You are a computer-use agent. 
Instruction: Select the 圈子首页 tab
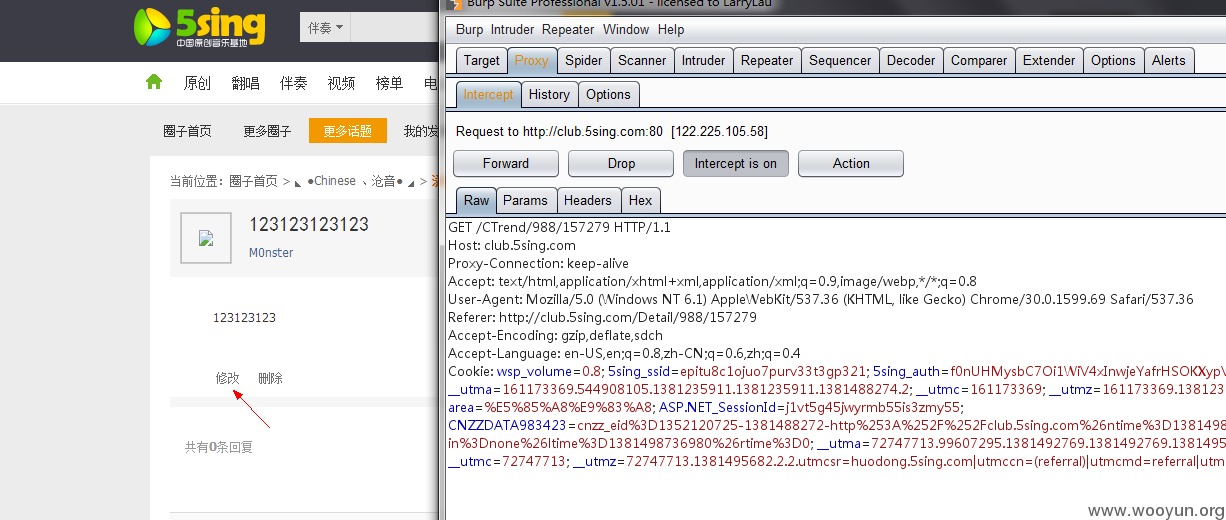click(x=187, y=131)
